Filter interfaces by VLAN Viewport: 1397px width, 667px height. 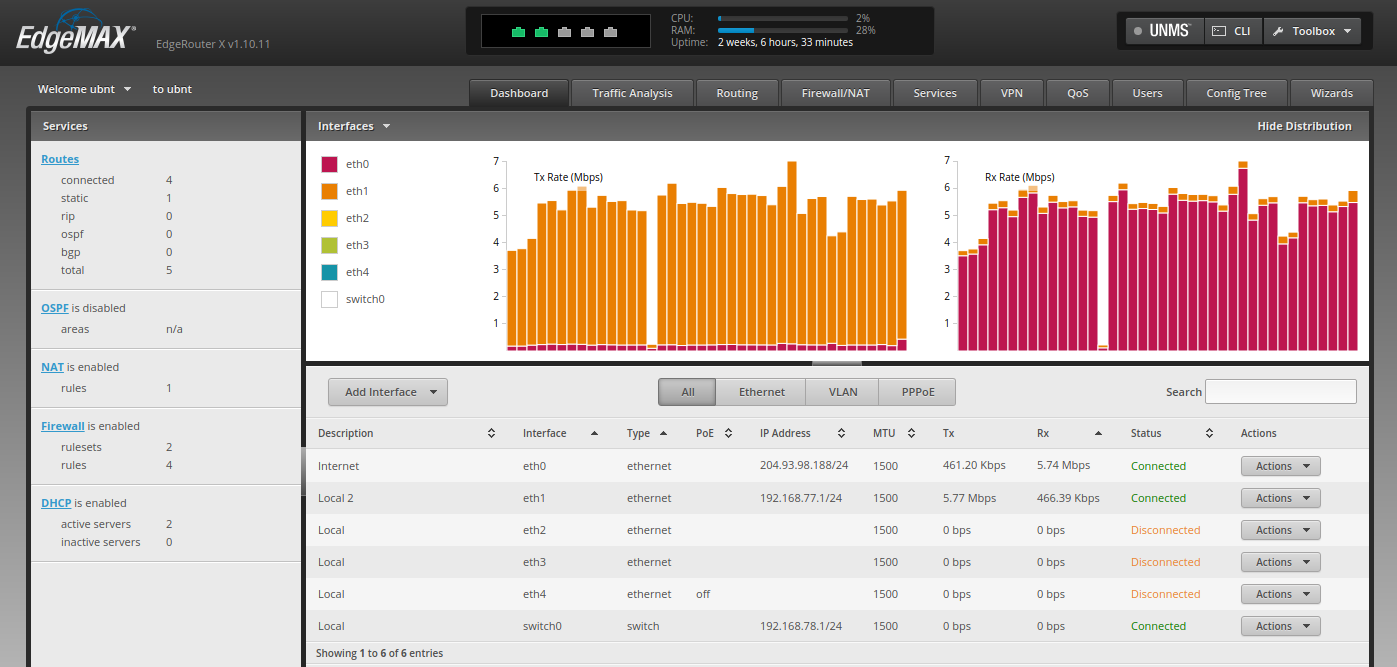coord(843,392)
